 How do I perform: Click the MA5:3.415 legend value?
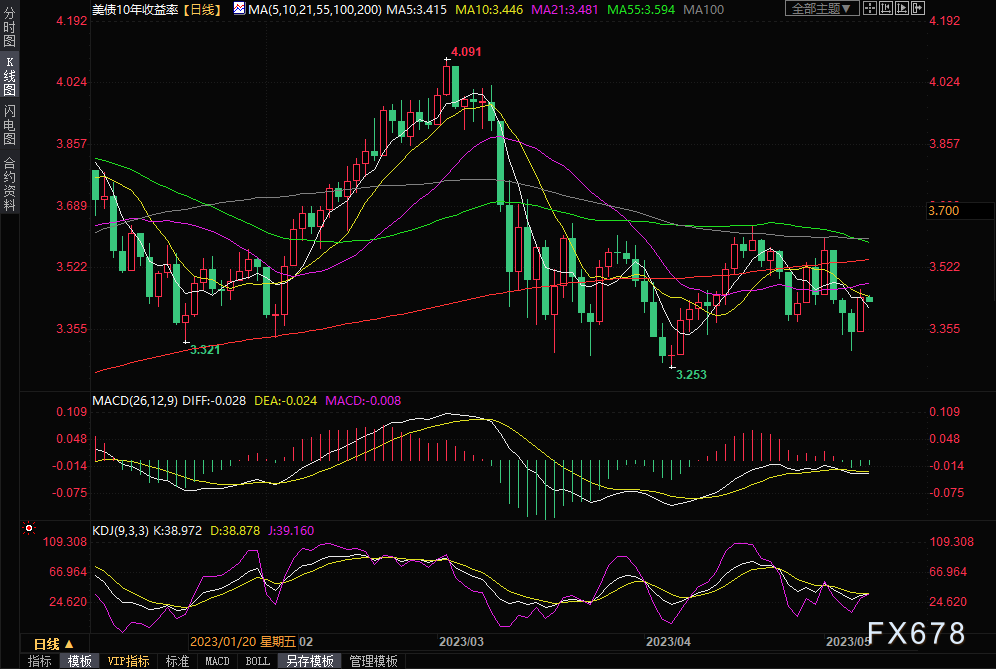[x=417, y=10]
